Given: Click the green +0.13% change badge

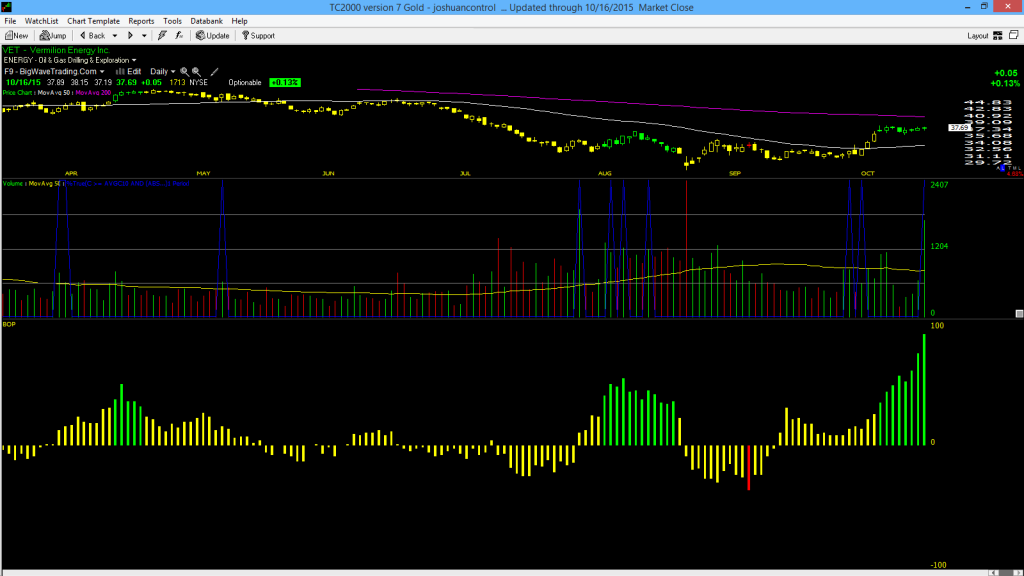Looking at the screenshot, I should point(285,82).
